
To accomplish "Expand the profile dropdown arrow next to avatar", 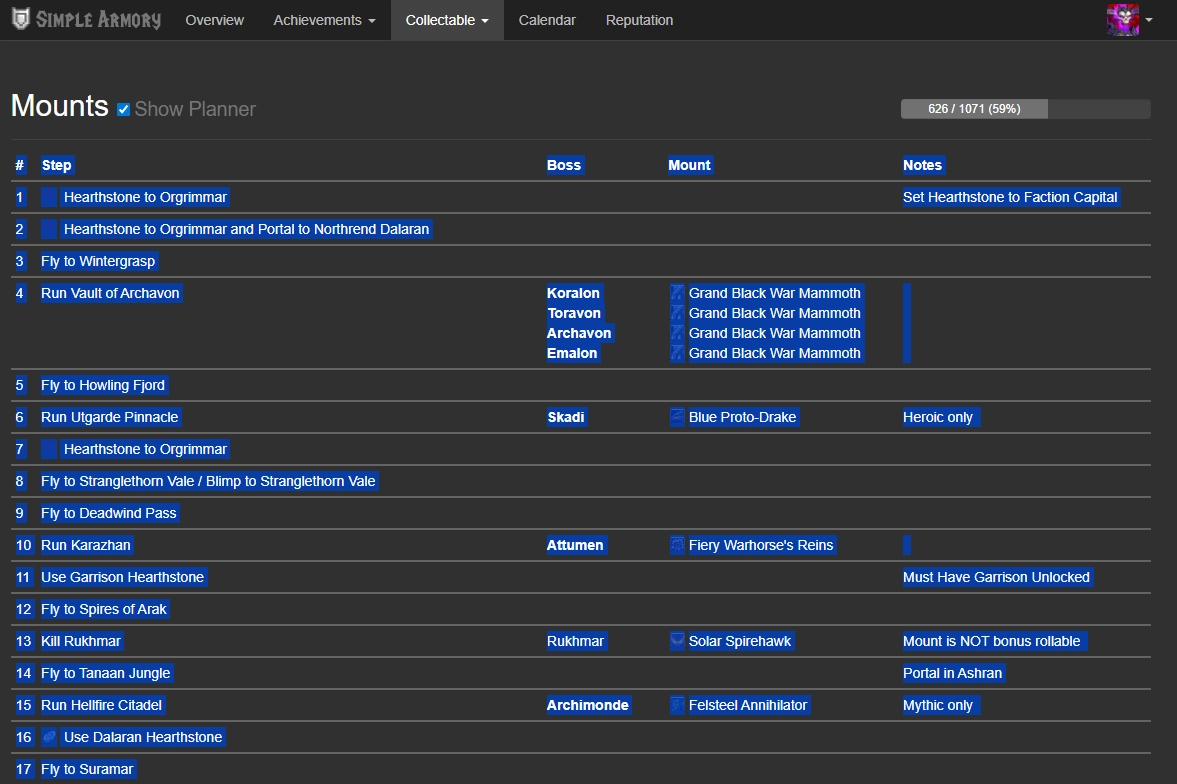I will (1148, 20).
